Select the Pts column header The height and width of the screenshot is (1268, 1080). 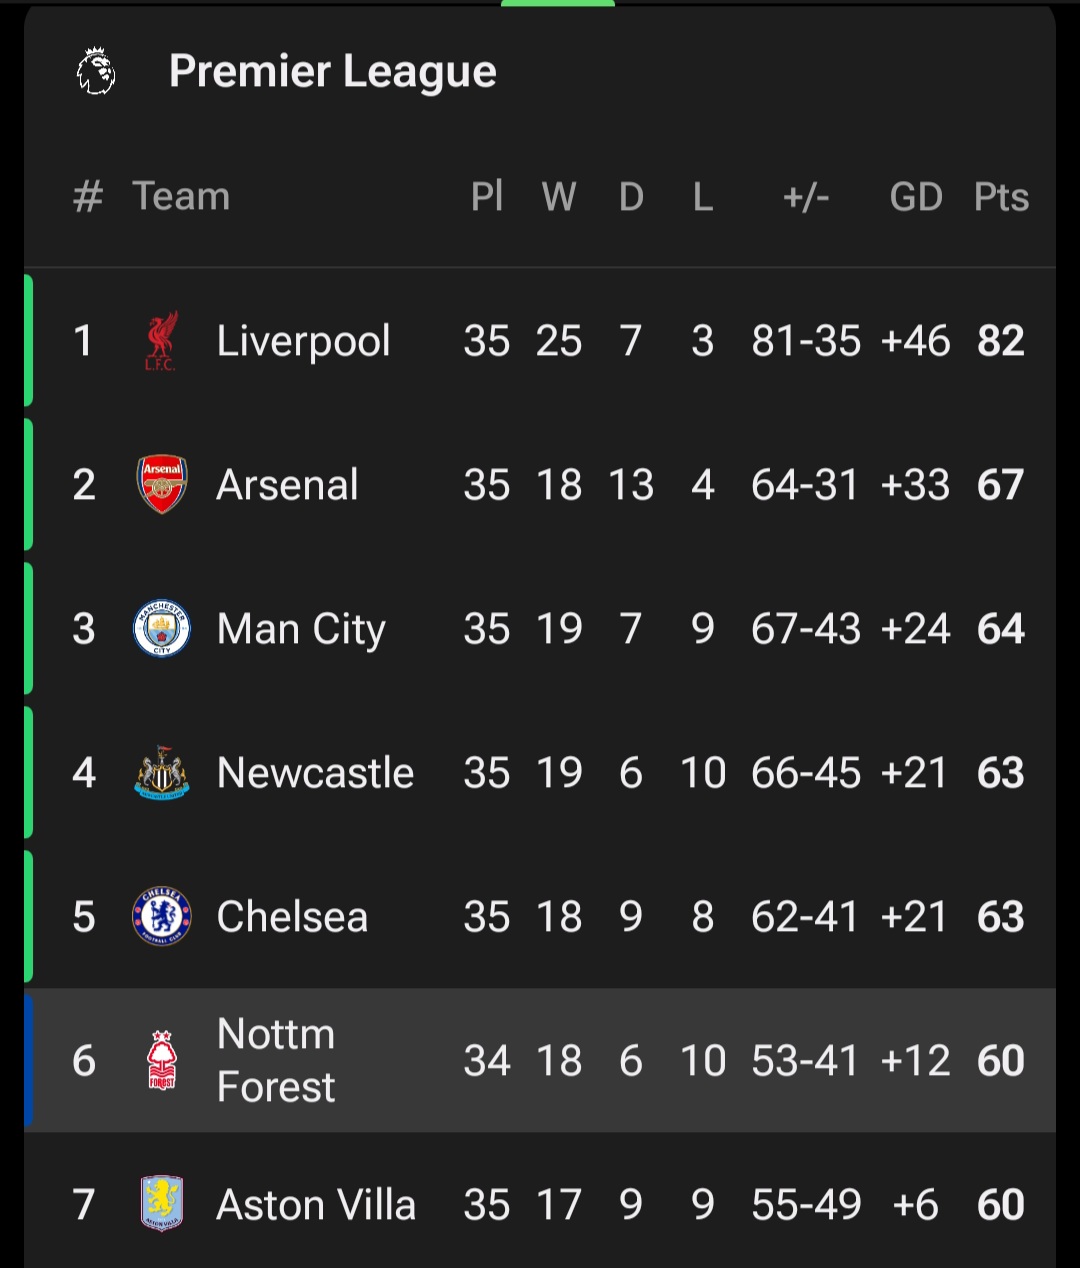(1001, 197)
